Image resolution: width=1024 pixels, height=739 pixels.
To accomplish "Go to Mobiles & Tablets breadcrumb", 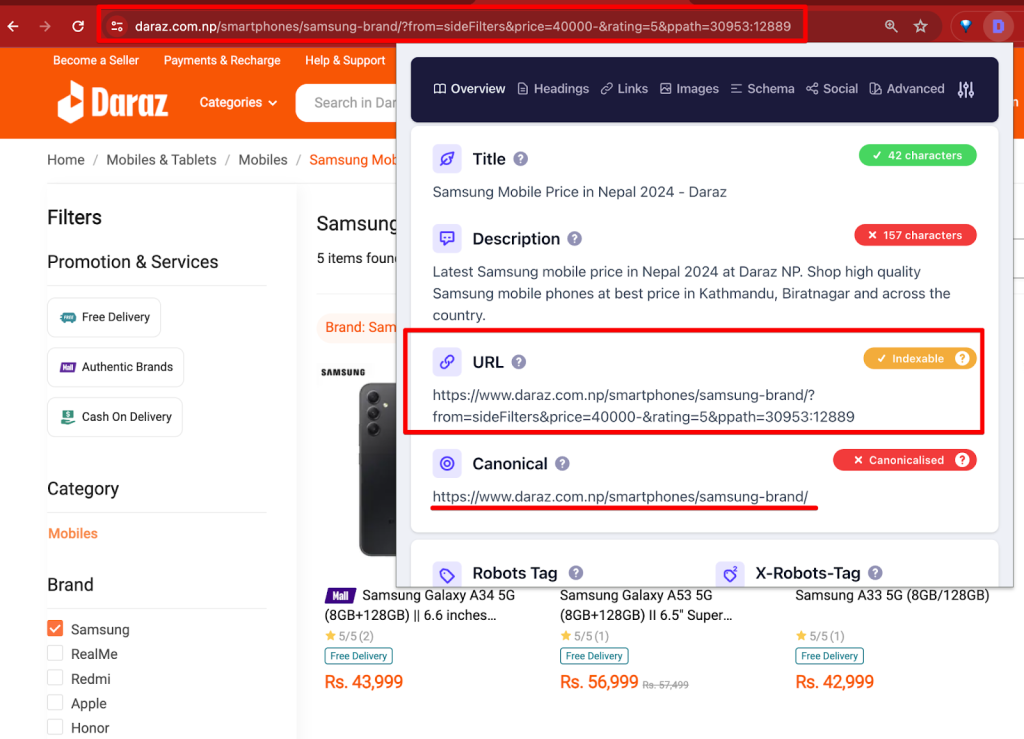I will (161, 160).
